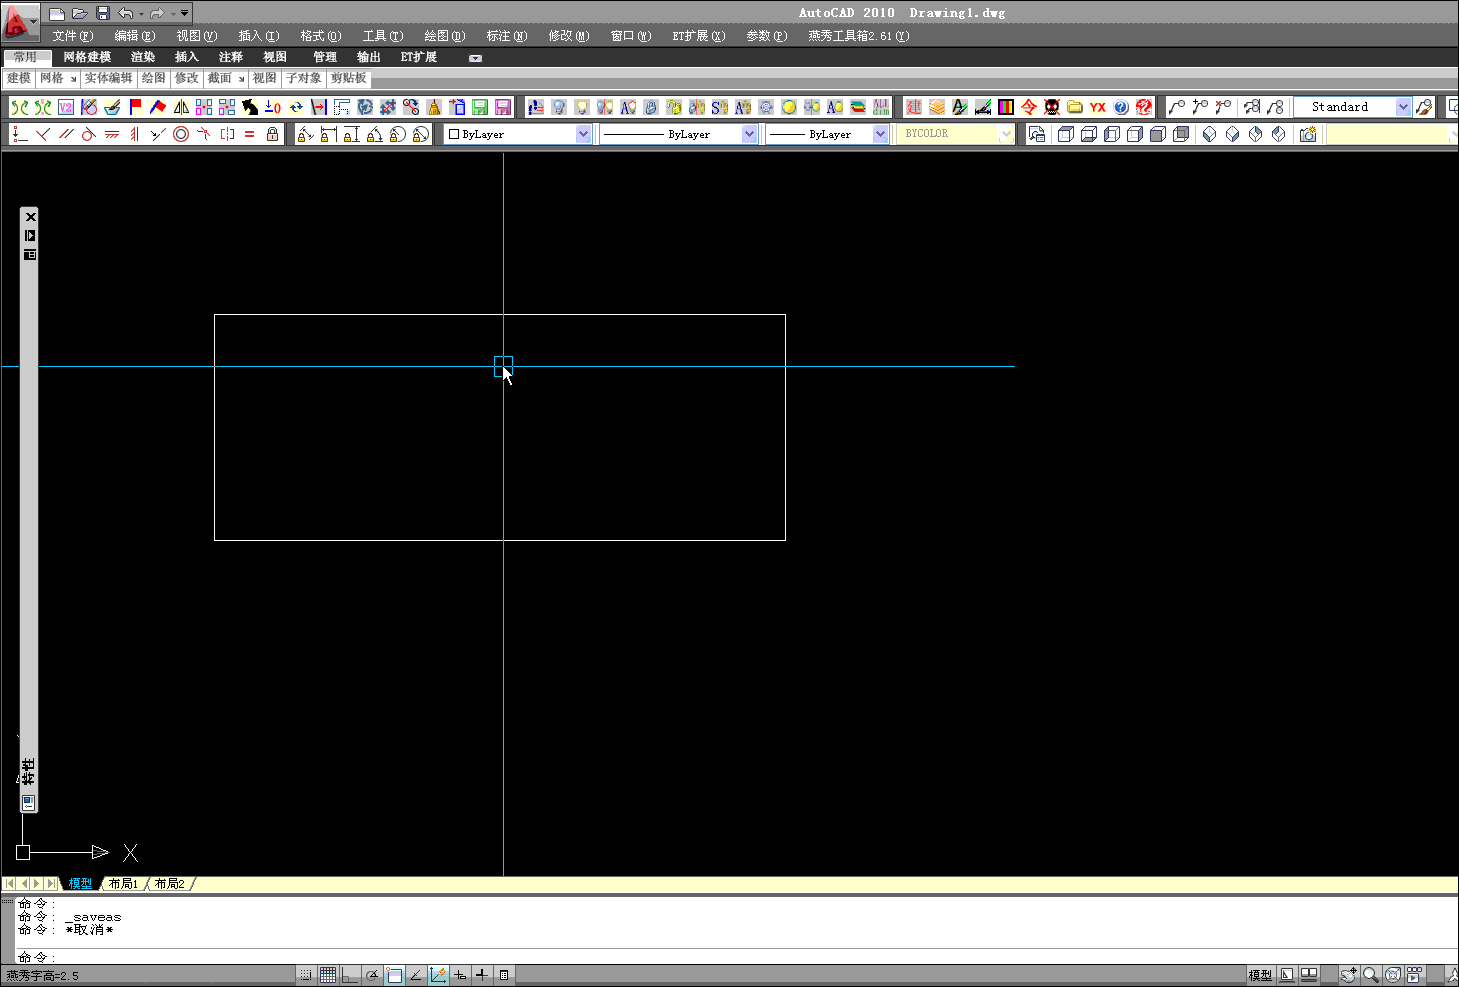Click the padlock icon in modify toolbar

[x=272, y=134]
